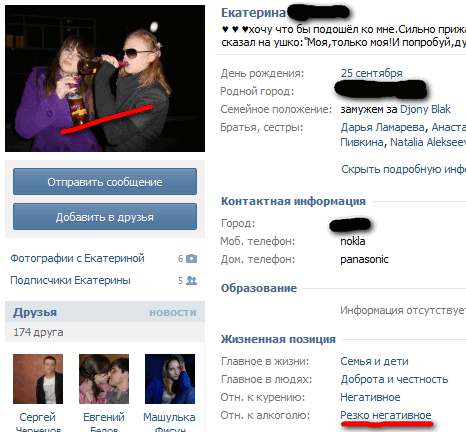Open Екатерина's profile photo
Viewport: 466px width, 432px height.
105,78
